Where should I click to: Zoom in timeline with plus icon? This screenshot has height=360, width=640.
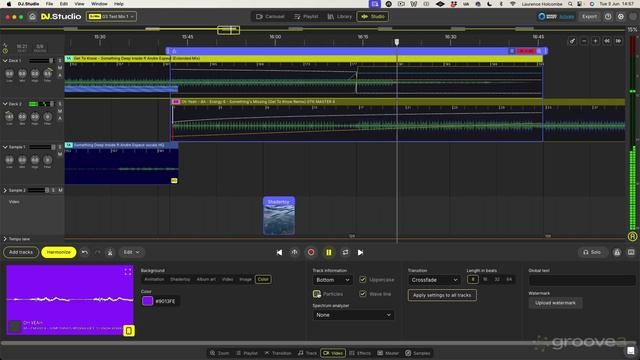tap(596, 41)
